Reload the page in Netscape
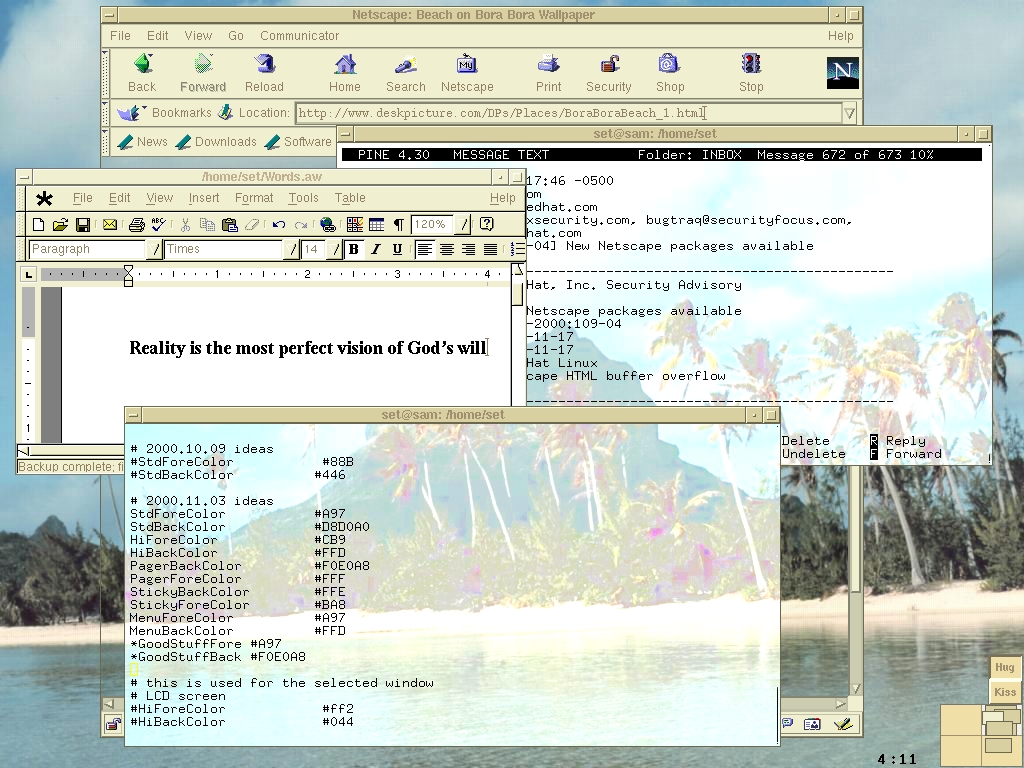 click(264, 73)
